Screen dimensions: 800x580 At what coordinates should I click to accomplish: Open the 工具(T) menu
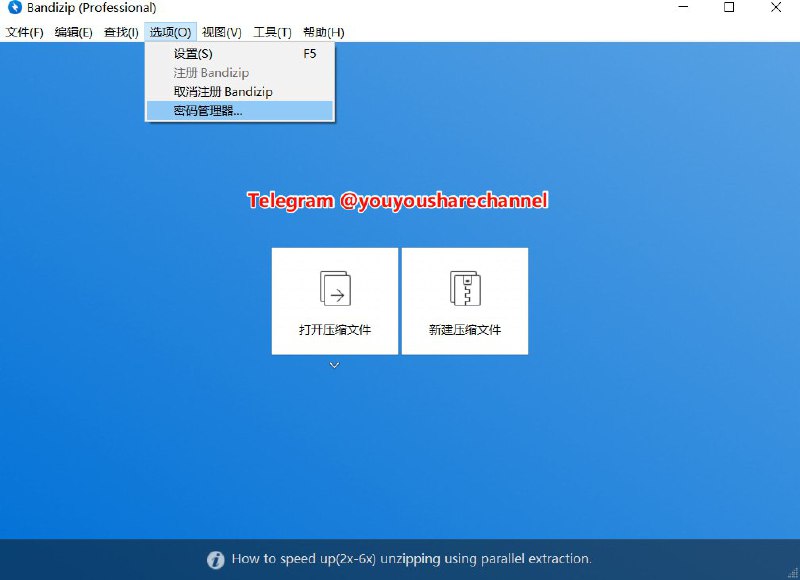[x=273, y=31]
